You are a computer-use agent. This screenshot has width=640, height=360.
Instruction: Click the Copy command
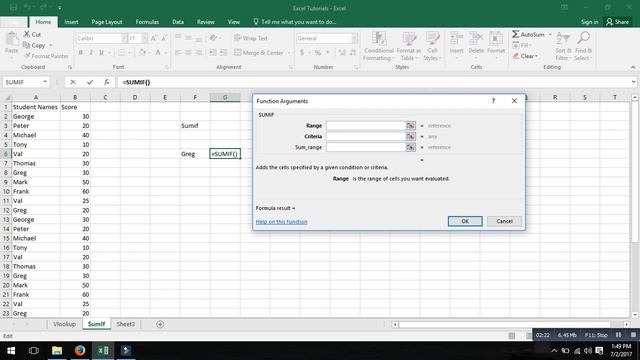click(x=35, y=45)
